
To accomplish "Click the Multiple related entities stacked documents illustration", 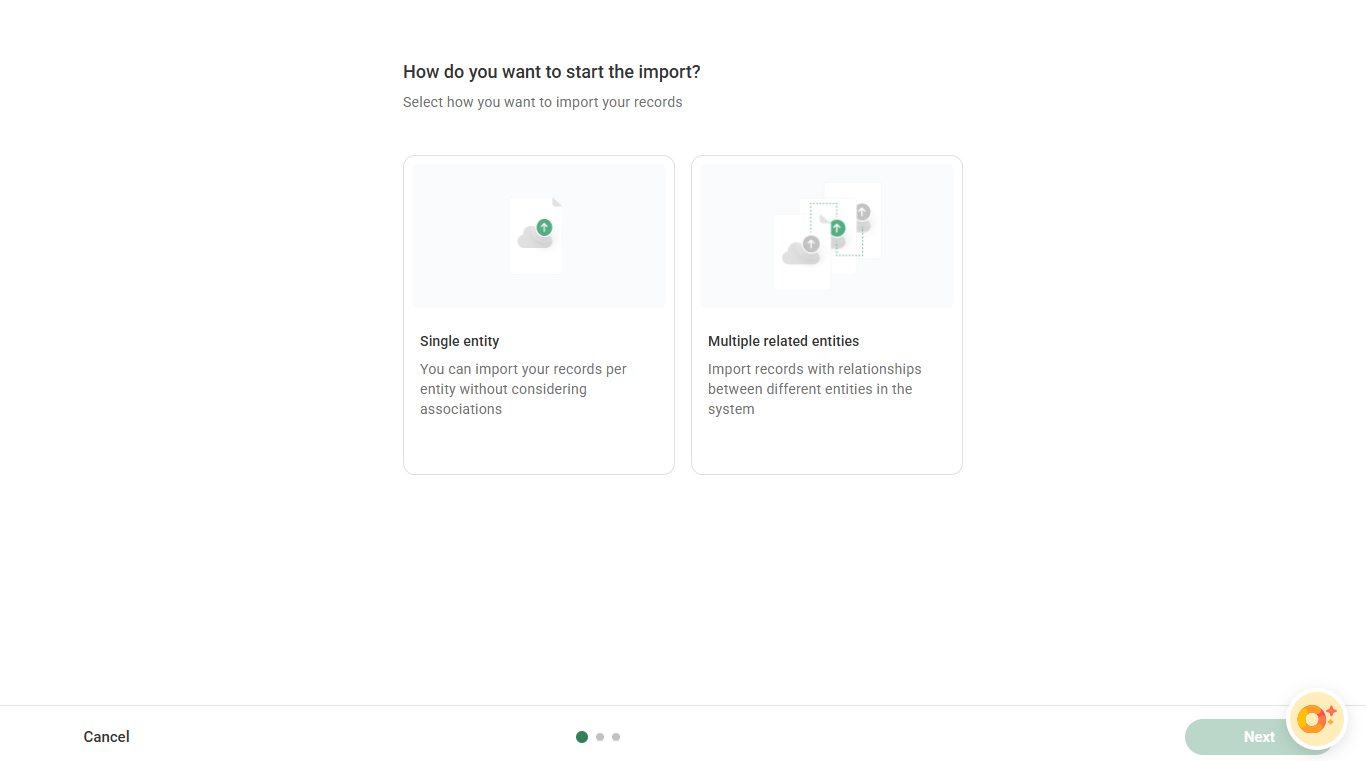I will click(827, 236).
